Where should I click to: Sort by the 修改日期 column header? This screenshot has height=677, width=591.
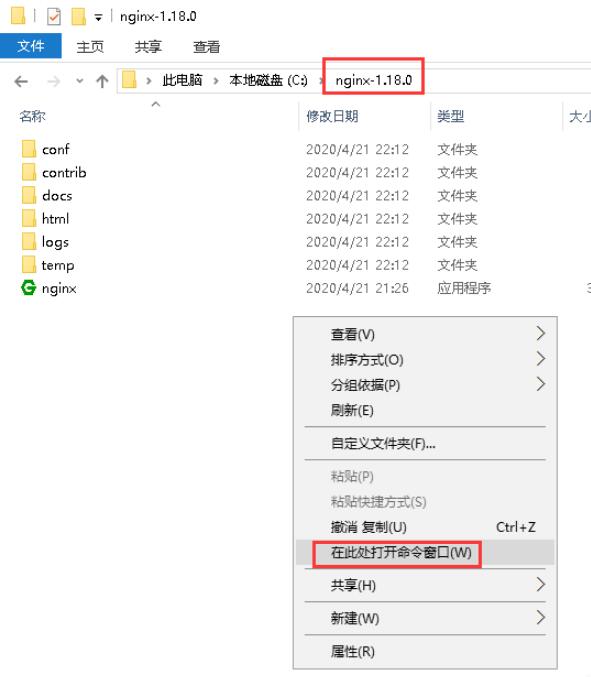point(332,116)
